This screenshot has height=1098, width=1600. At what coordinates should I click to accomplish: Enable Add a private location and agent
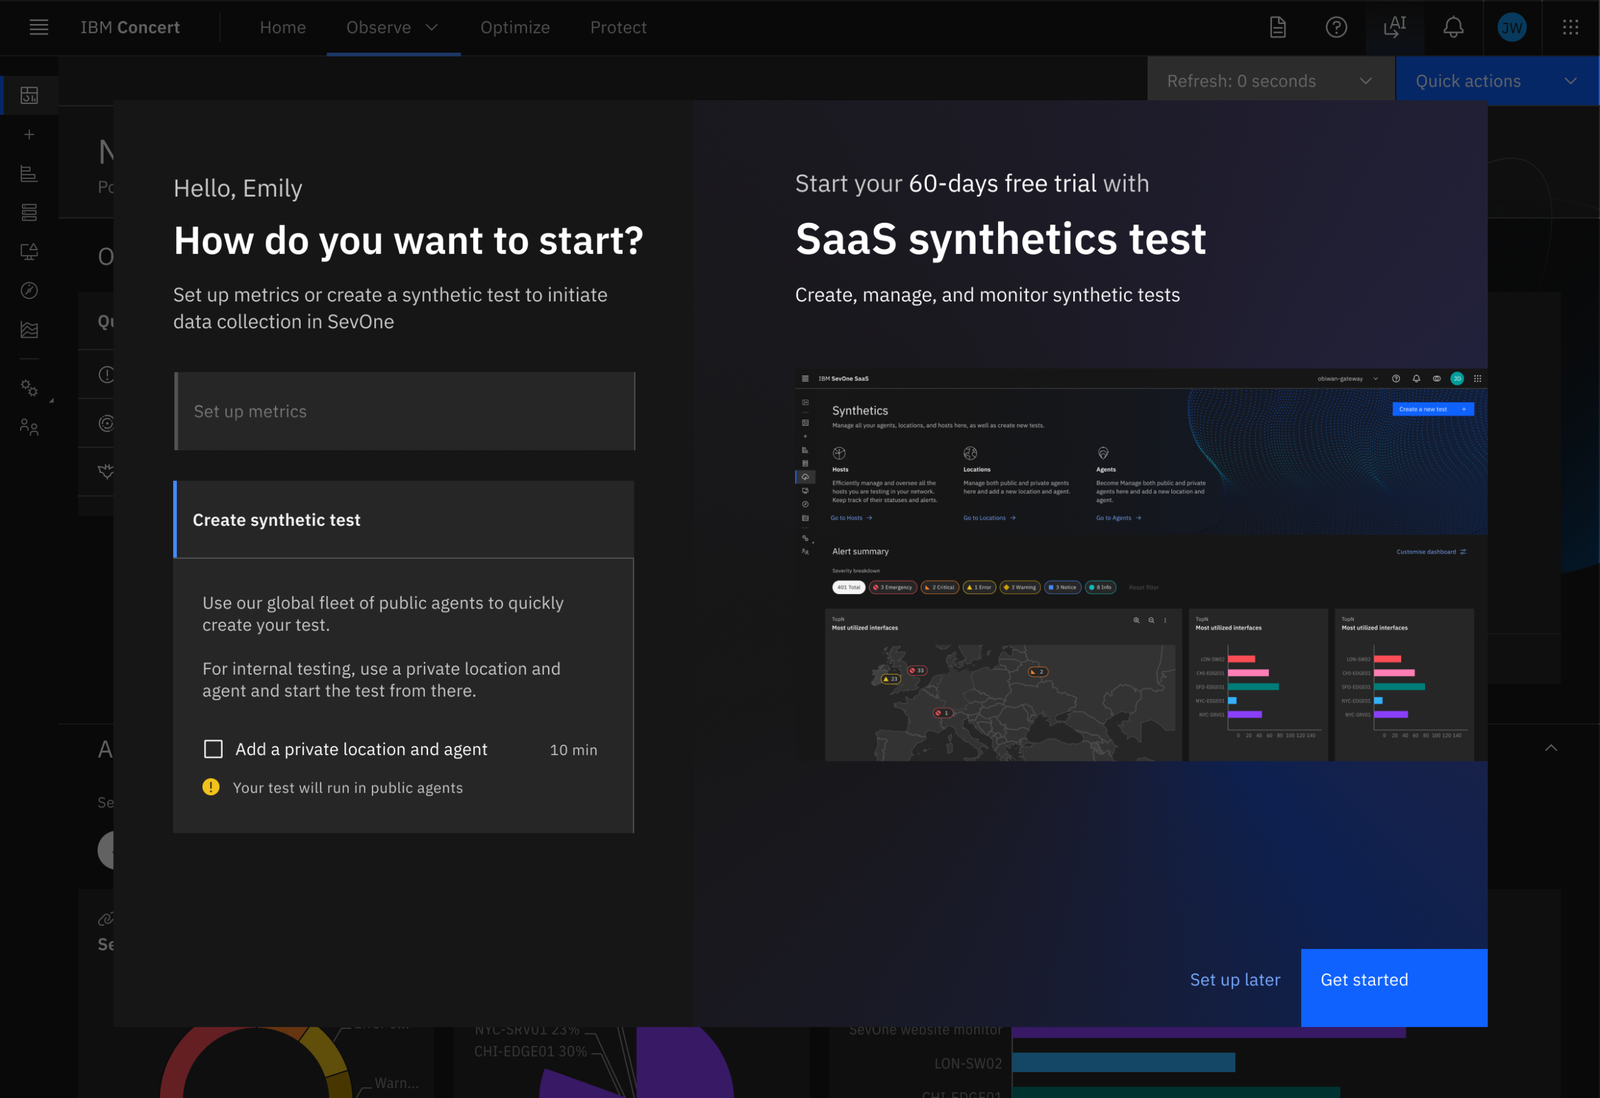tap(213, 749)
